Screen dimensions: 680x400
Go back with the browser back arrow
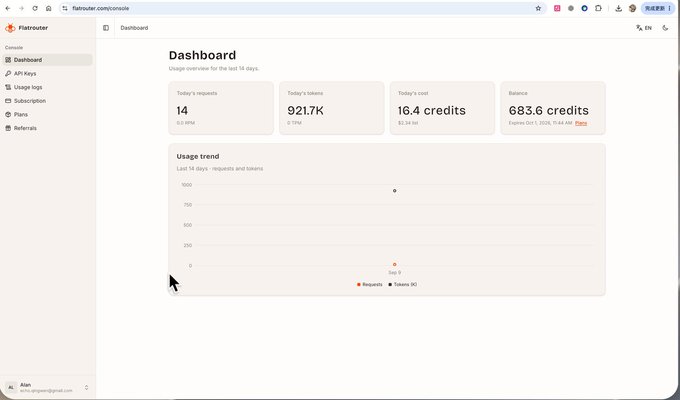pos(8,8)
